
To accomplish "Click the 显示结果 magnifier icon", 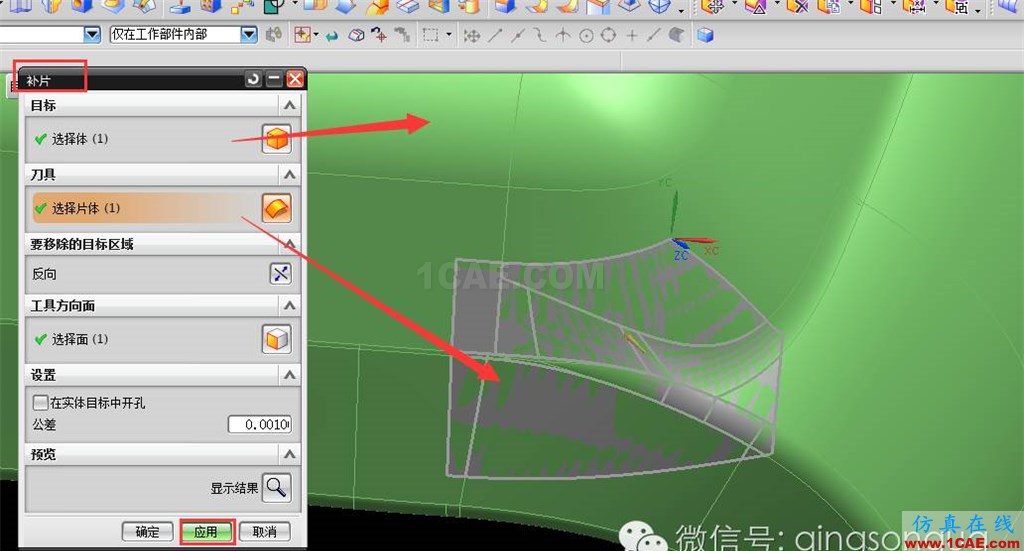I will click(276, 488).
